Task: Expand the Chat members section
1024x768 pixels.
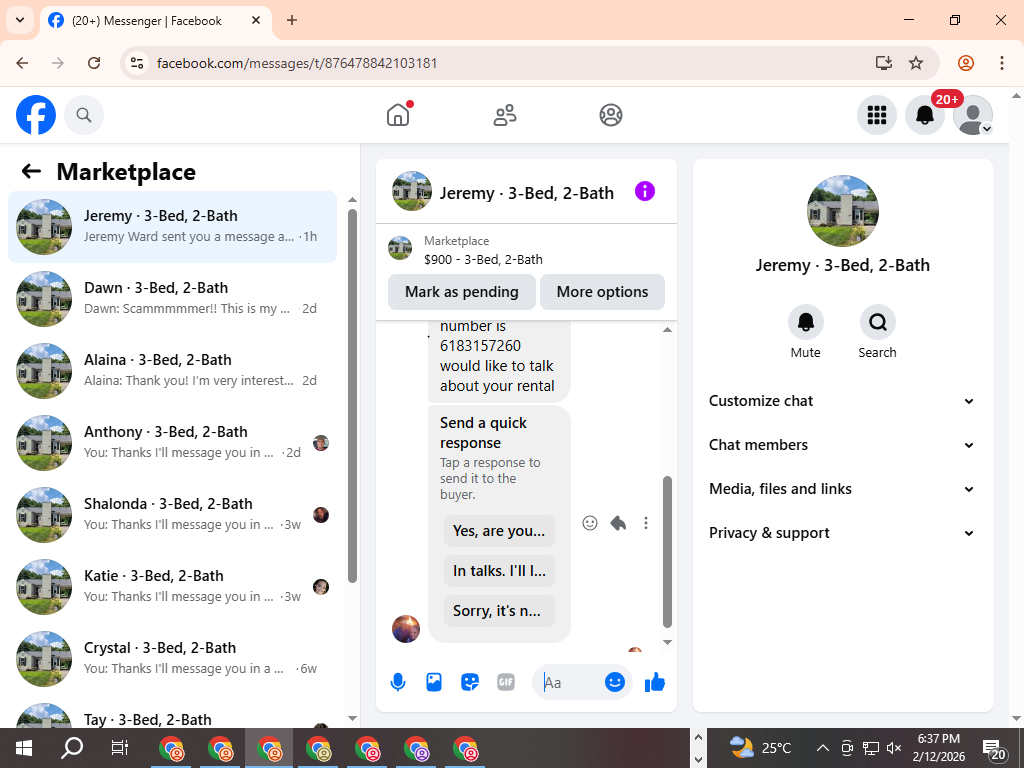Action: pyautogui.click(x=842, y=445)
